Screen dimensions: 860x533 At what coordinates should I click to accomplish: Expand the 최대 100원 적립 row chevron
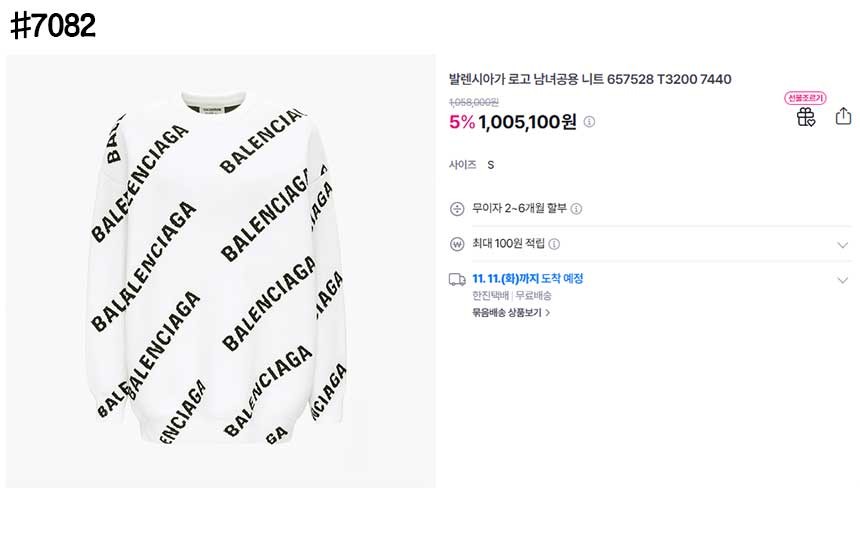click(x=842, y=244)
